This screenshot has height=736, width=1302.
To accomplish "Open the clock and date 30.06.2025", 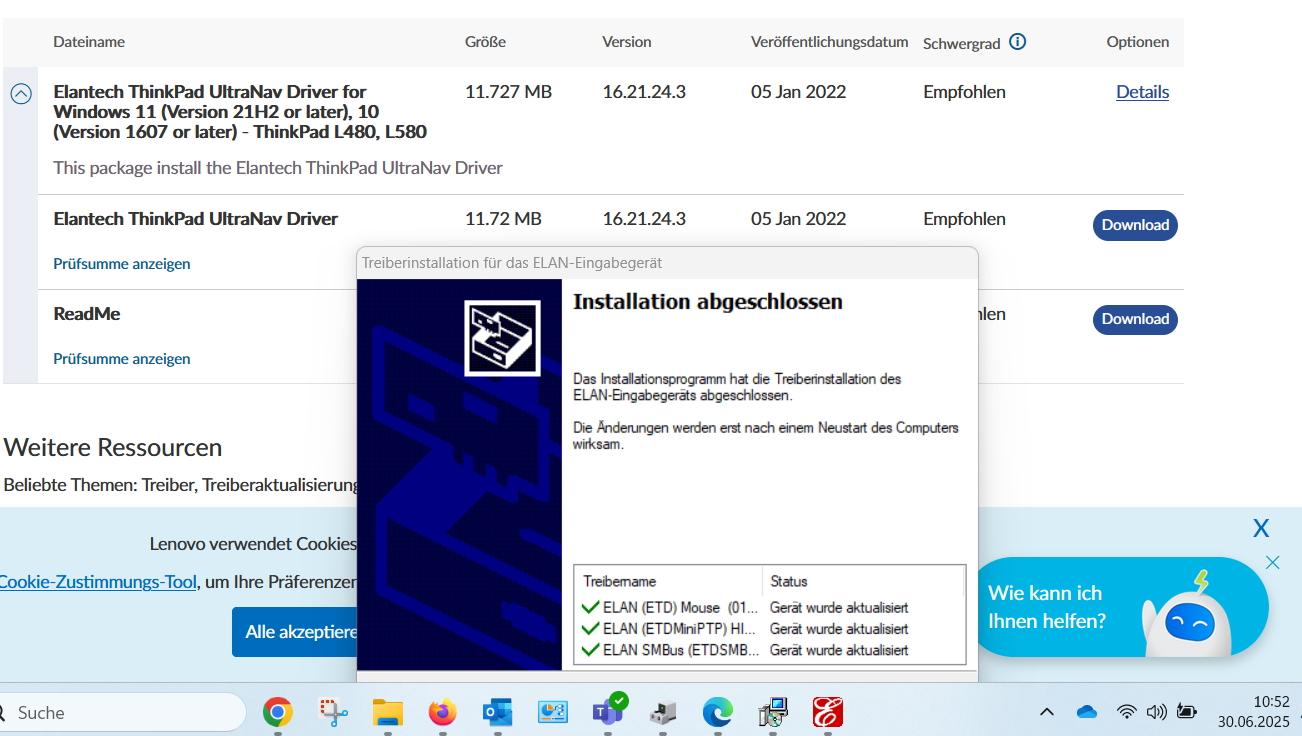I will 1253,711.
